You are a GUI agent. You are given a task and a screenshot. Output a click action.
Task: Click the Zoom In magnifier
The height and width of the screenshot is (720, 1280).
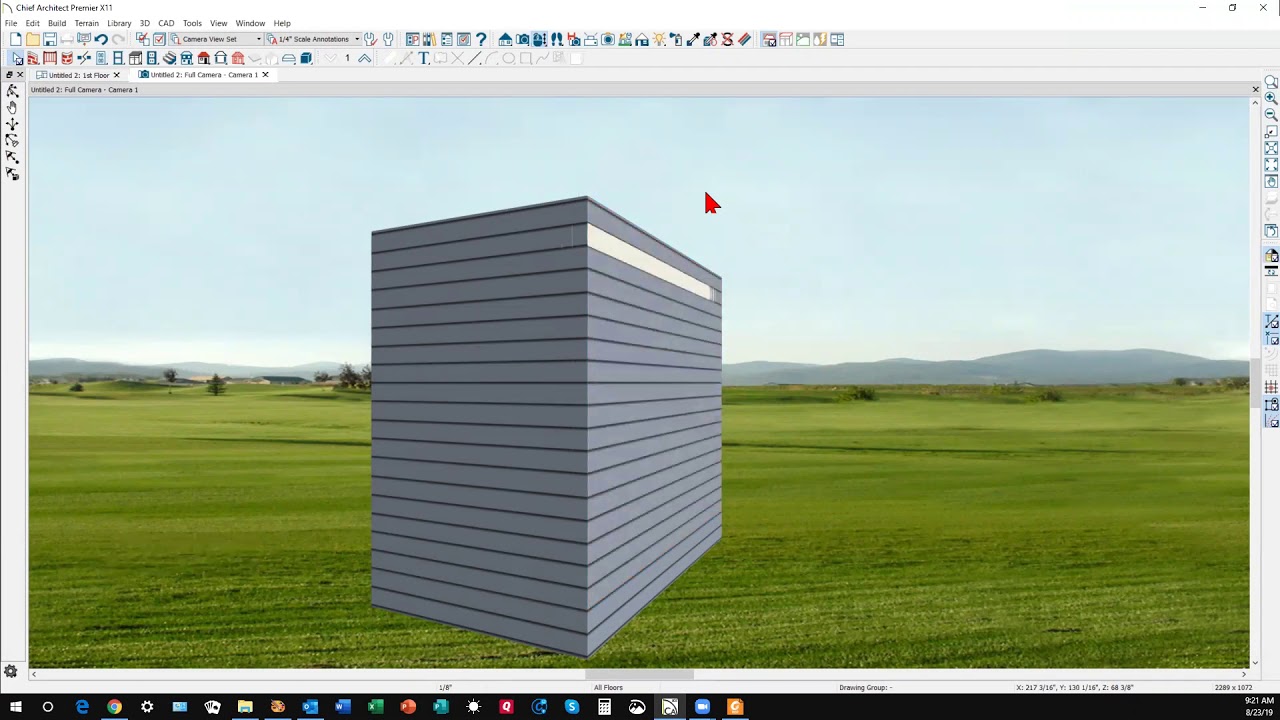point(1271,98)
